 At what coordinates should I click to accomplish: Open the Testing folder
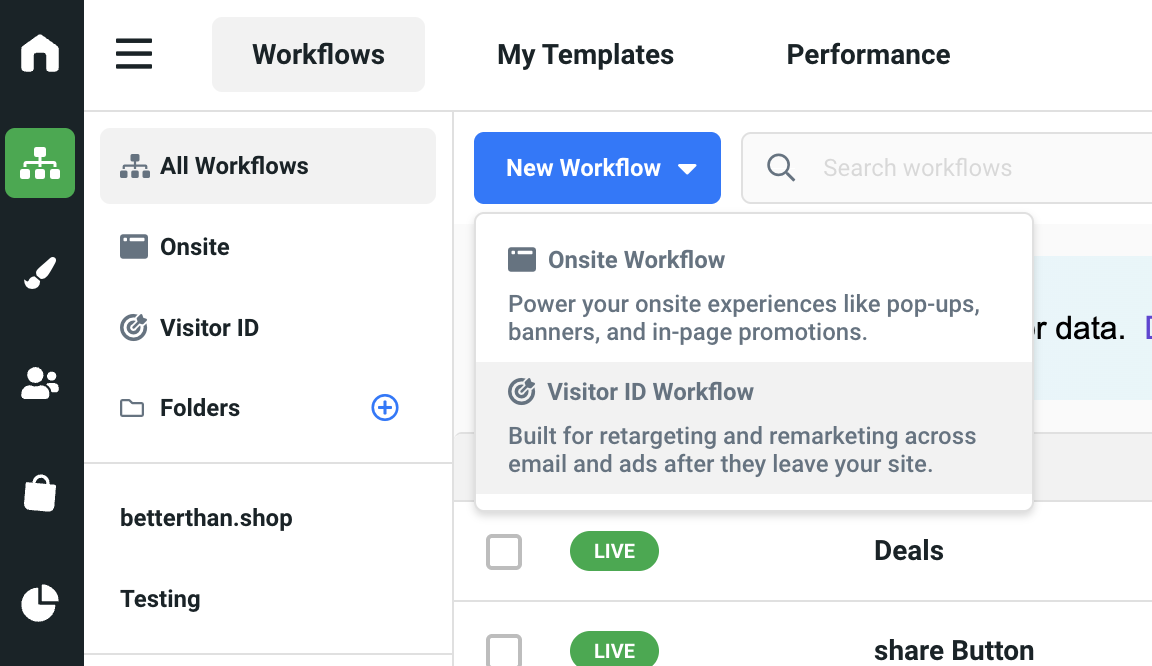(160, 599)
